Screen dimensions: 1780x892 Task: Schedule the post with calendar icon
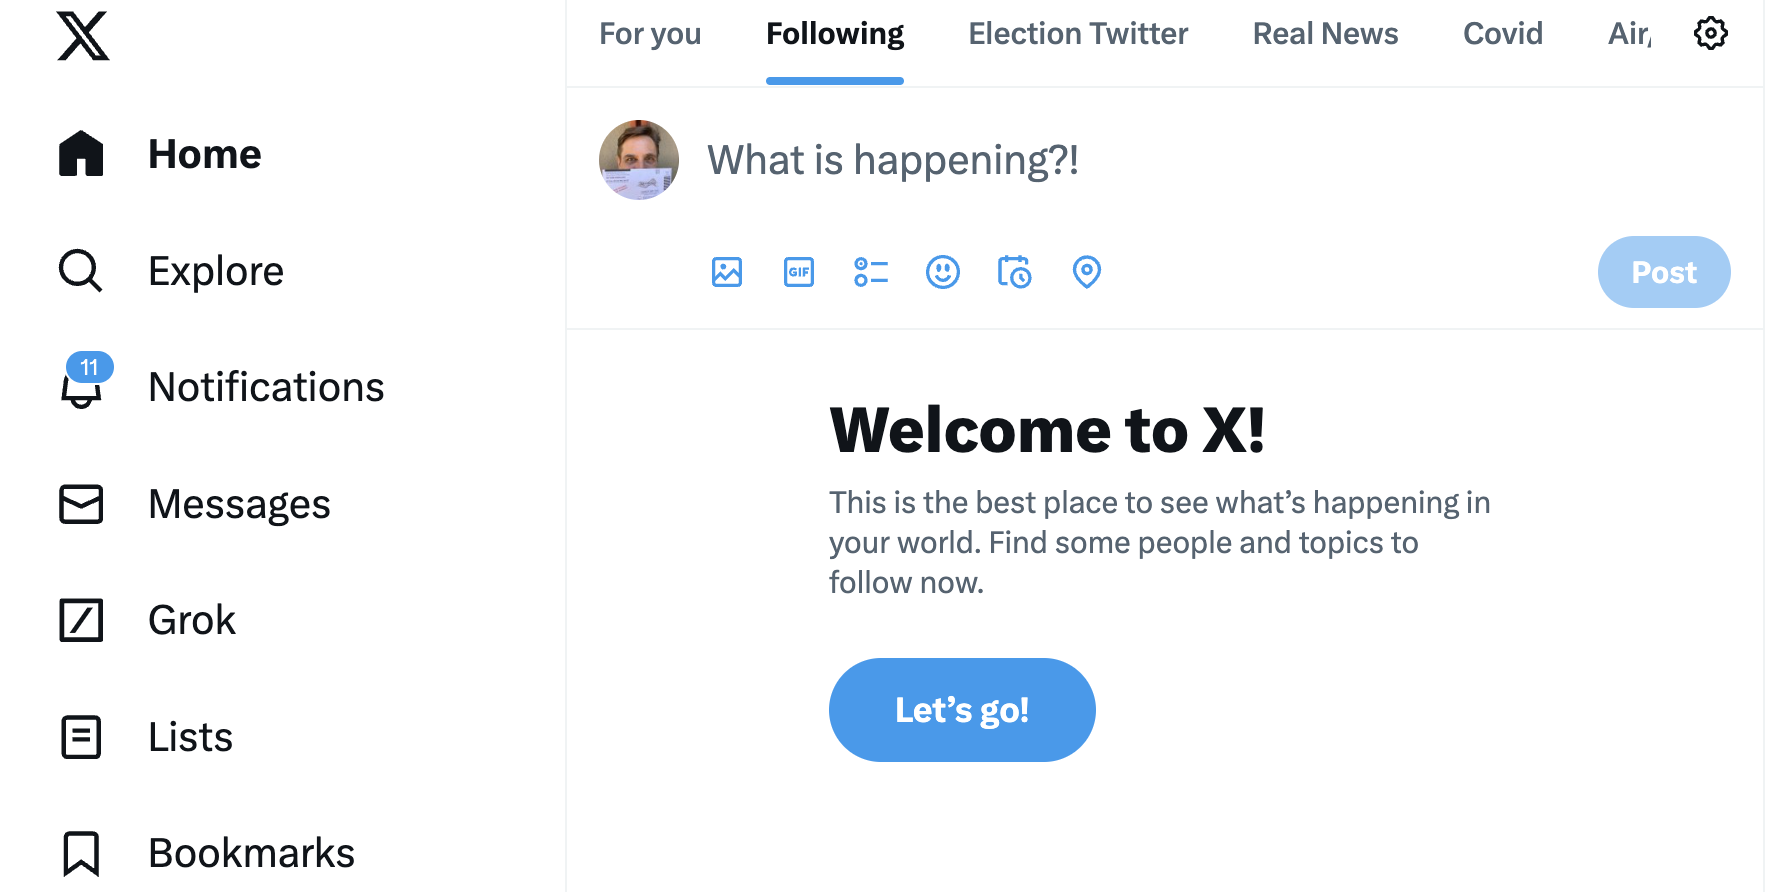tap(1014, 272)
